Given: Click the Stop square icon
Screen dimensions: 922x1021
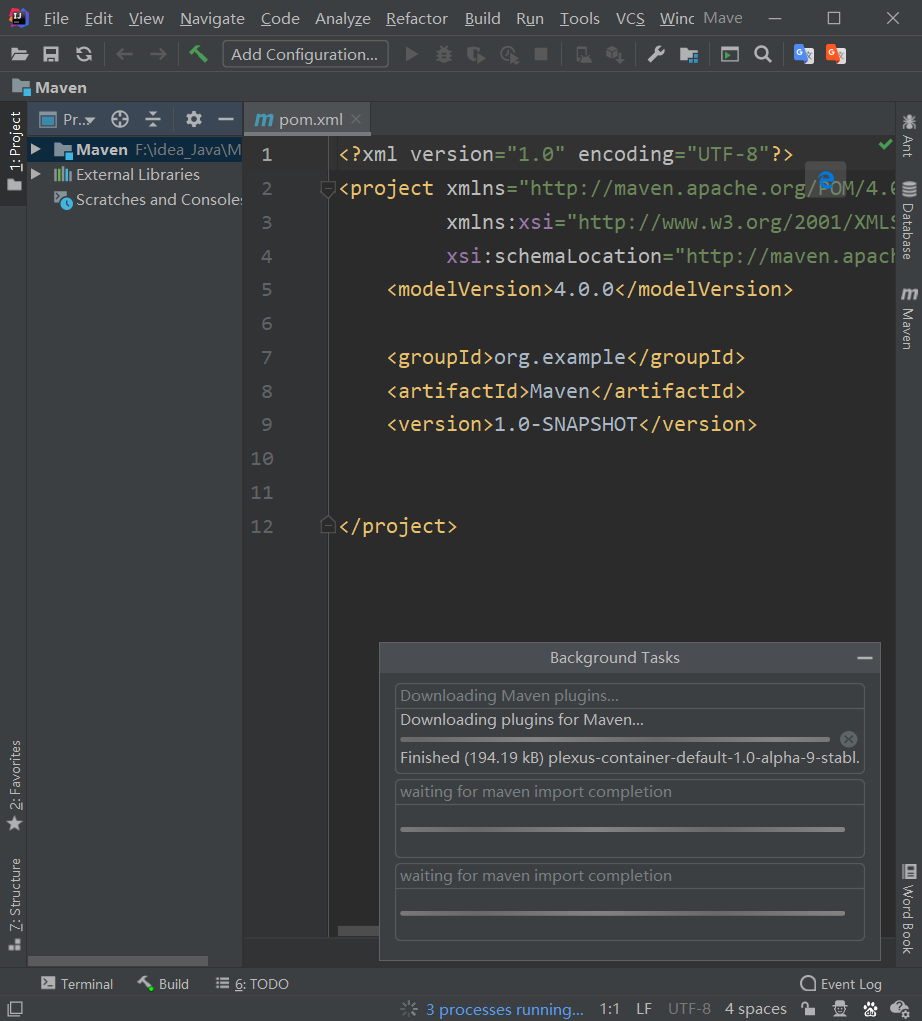Looking at the screenshot, I should pos(540,54).
